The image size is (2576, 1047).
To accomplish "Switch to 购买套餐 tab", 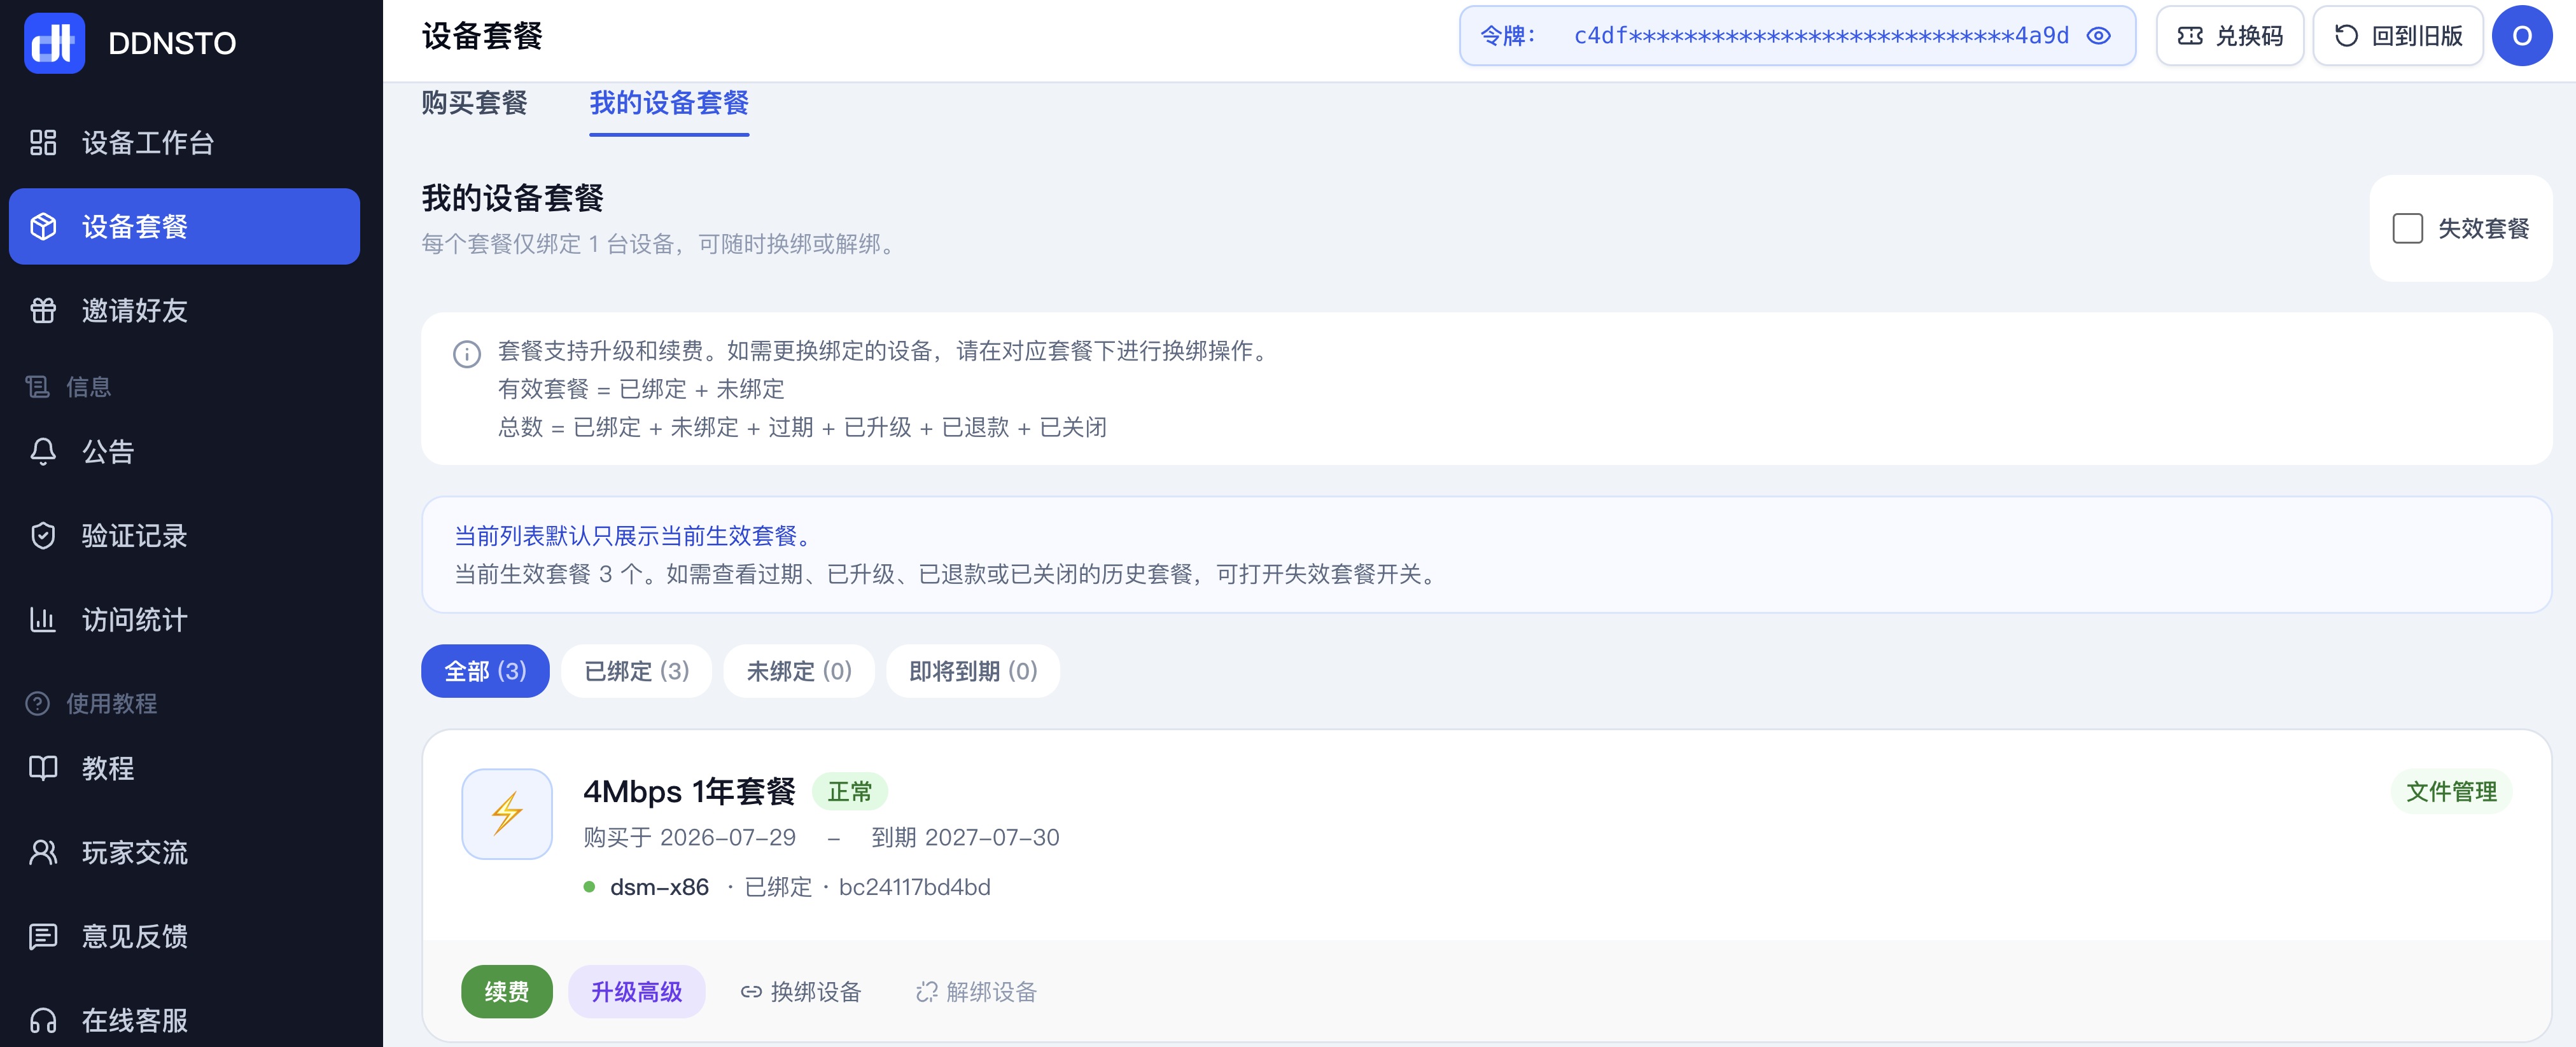I will tap(475, 103).
